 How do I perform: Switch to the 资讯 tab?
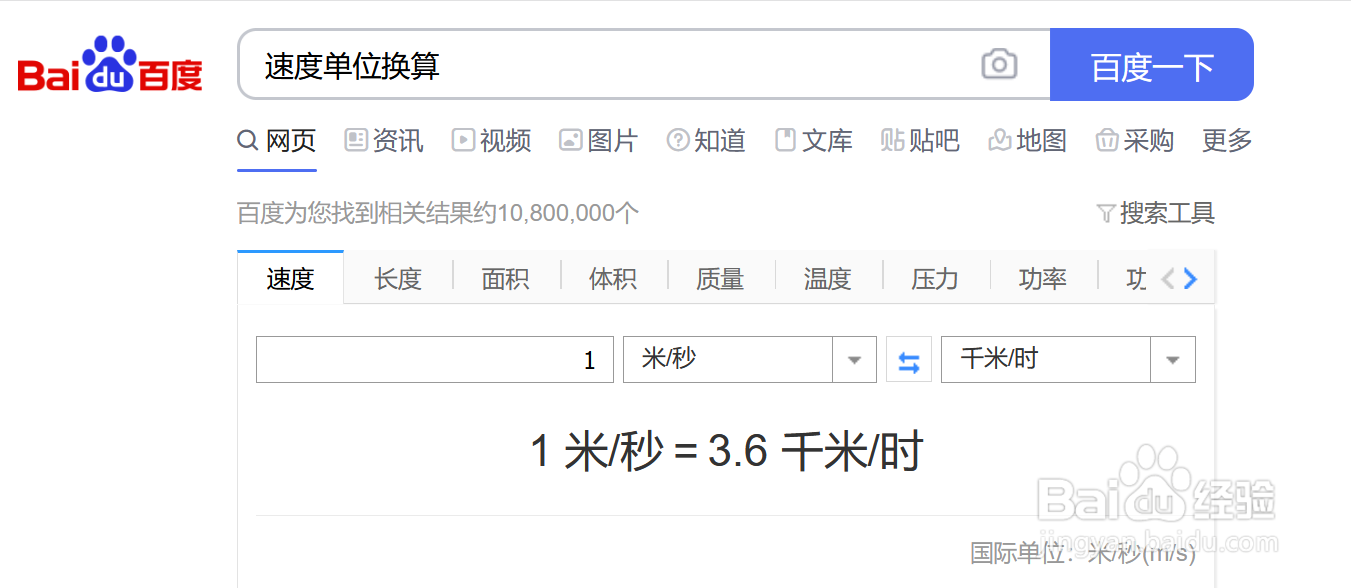pos(384,141)
